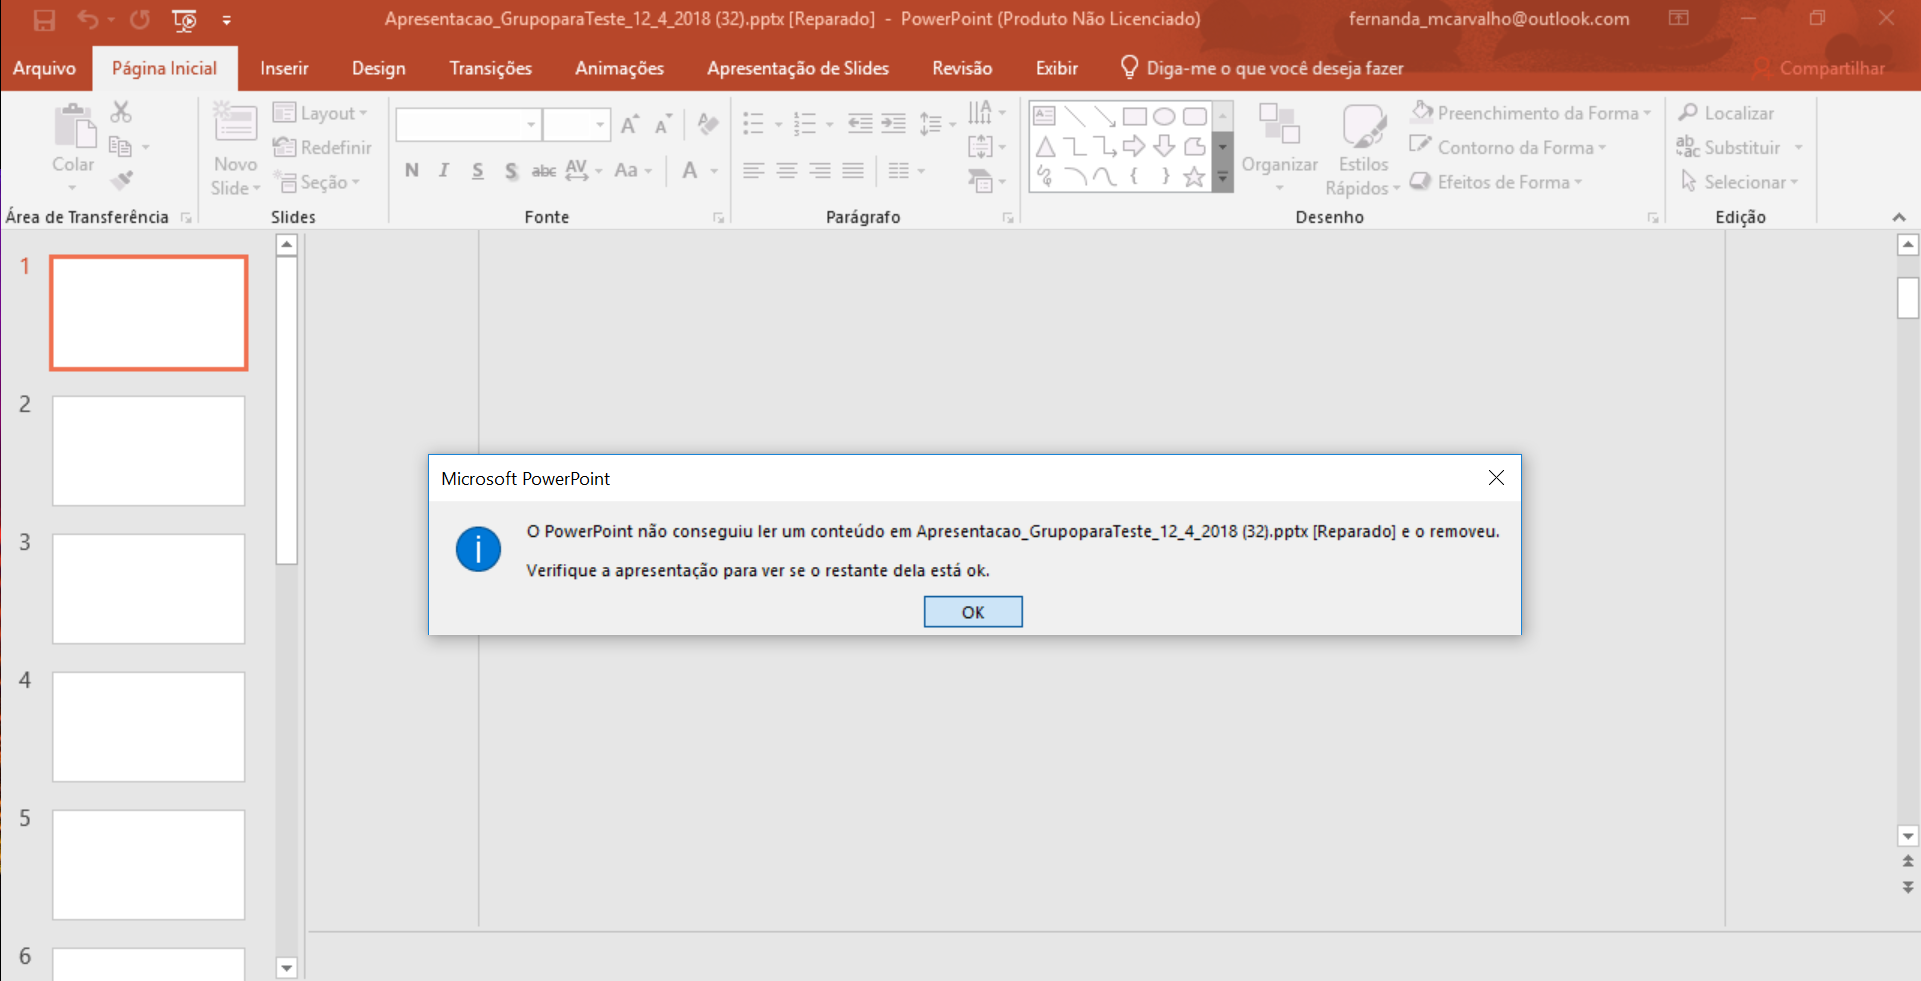Toggle underline on selected text

point(477,171)
